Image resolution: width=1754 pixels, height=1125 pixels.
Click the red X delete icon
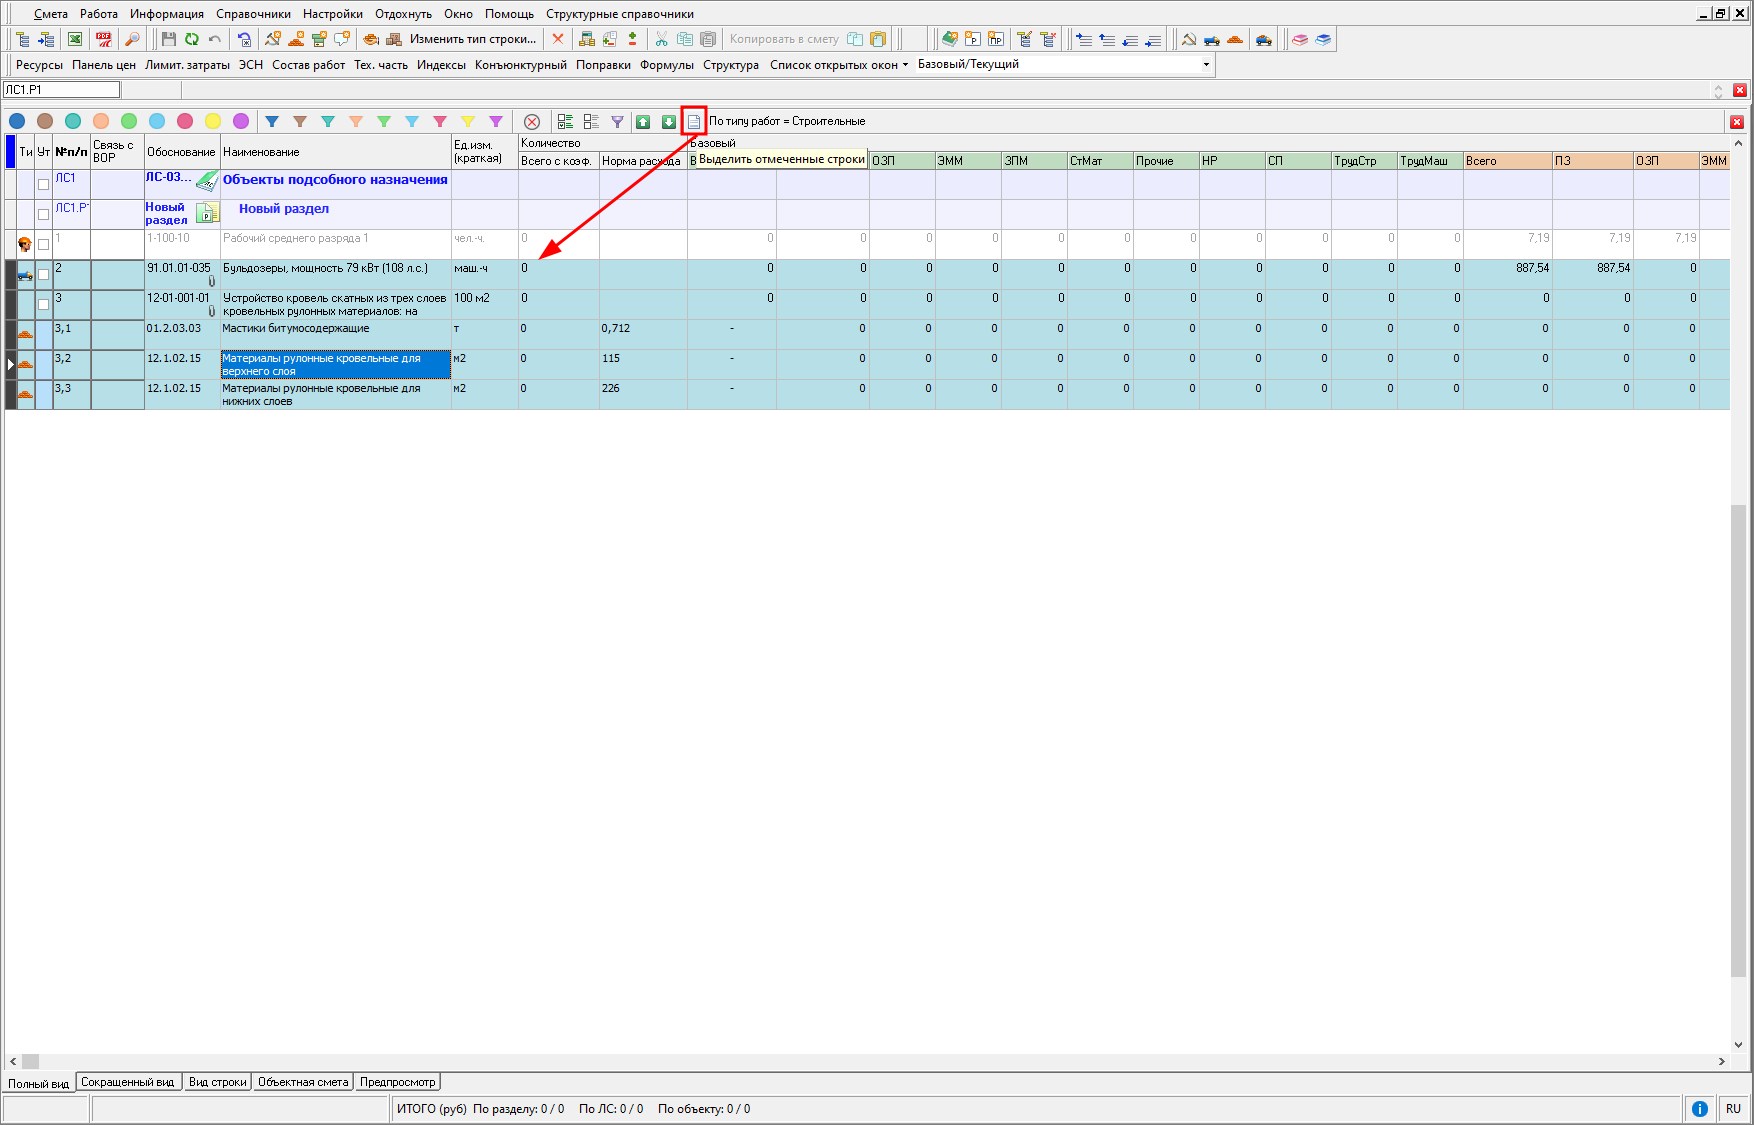(x=558, y=39)
